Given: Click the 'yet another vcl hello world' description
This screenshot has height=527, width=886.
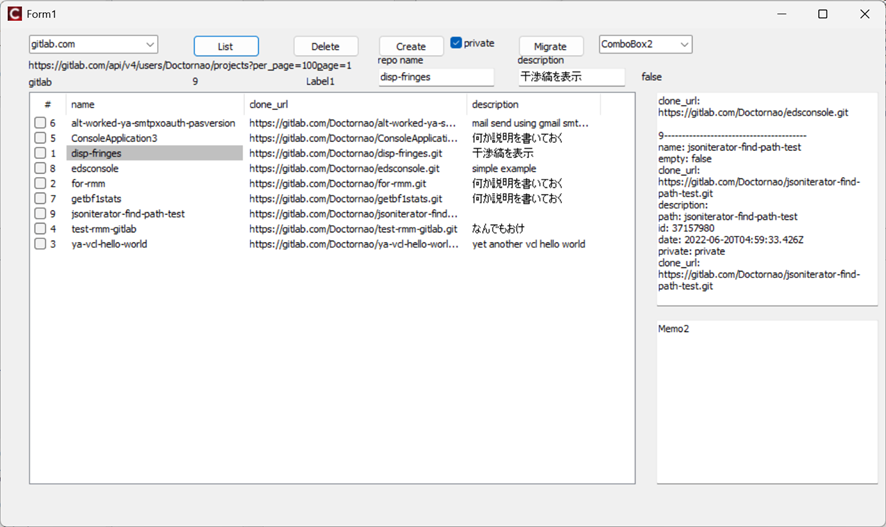Looking at the screenshot, I should coord(528,244).
